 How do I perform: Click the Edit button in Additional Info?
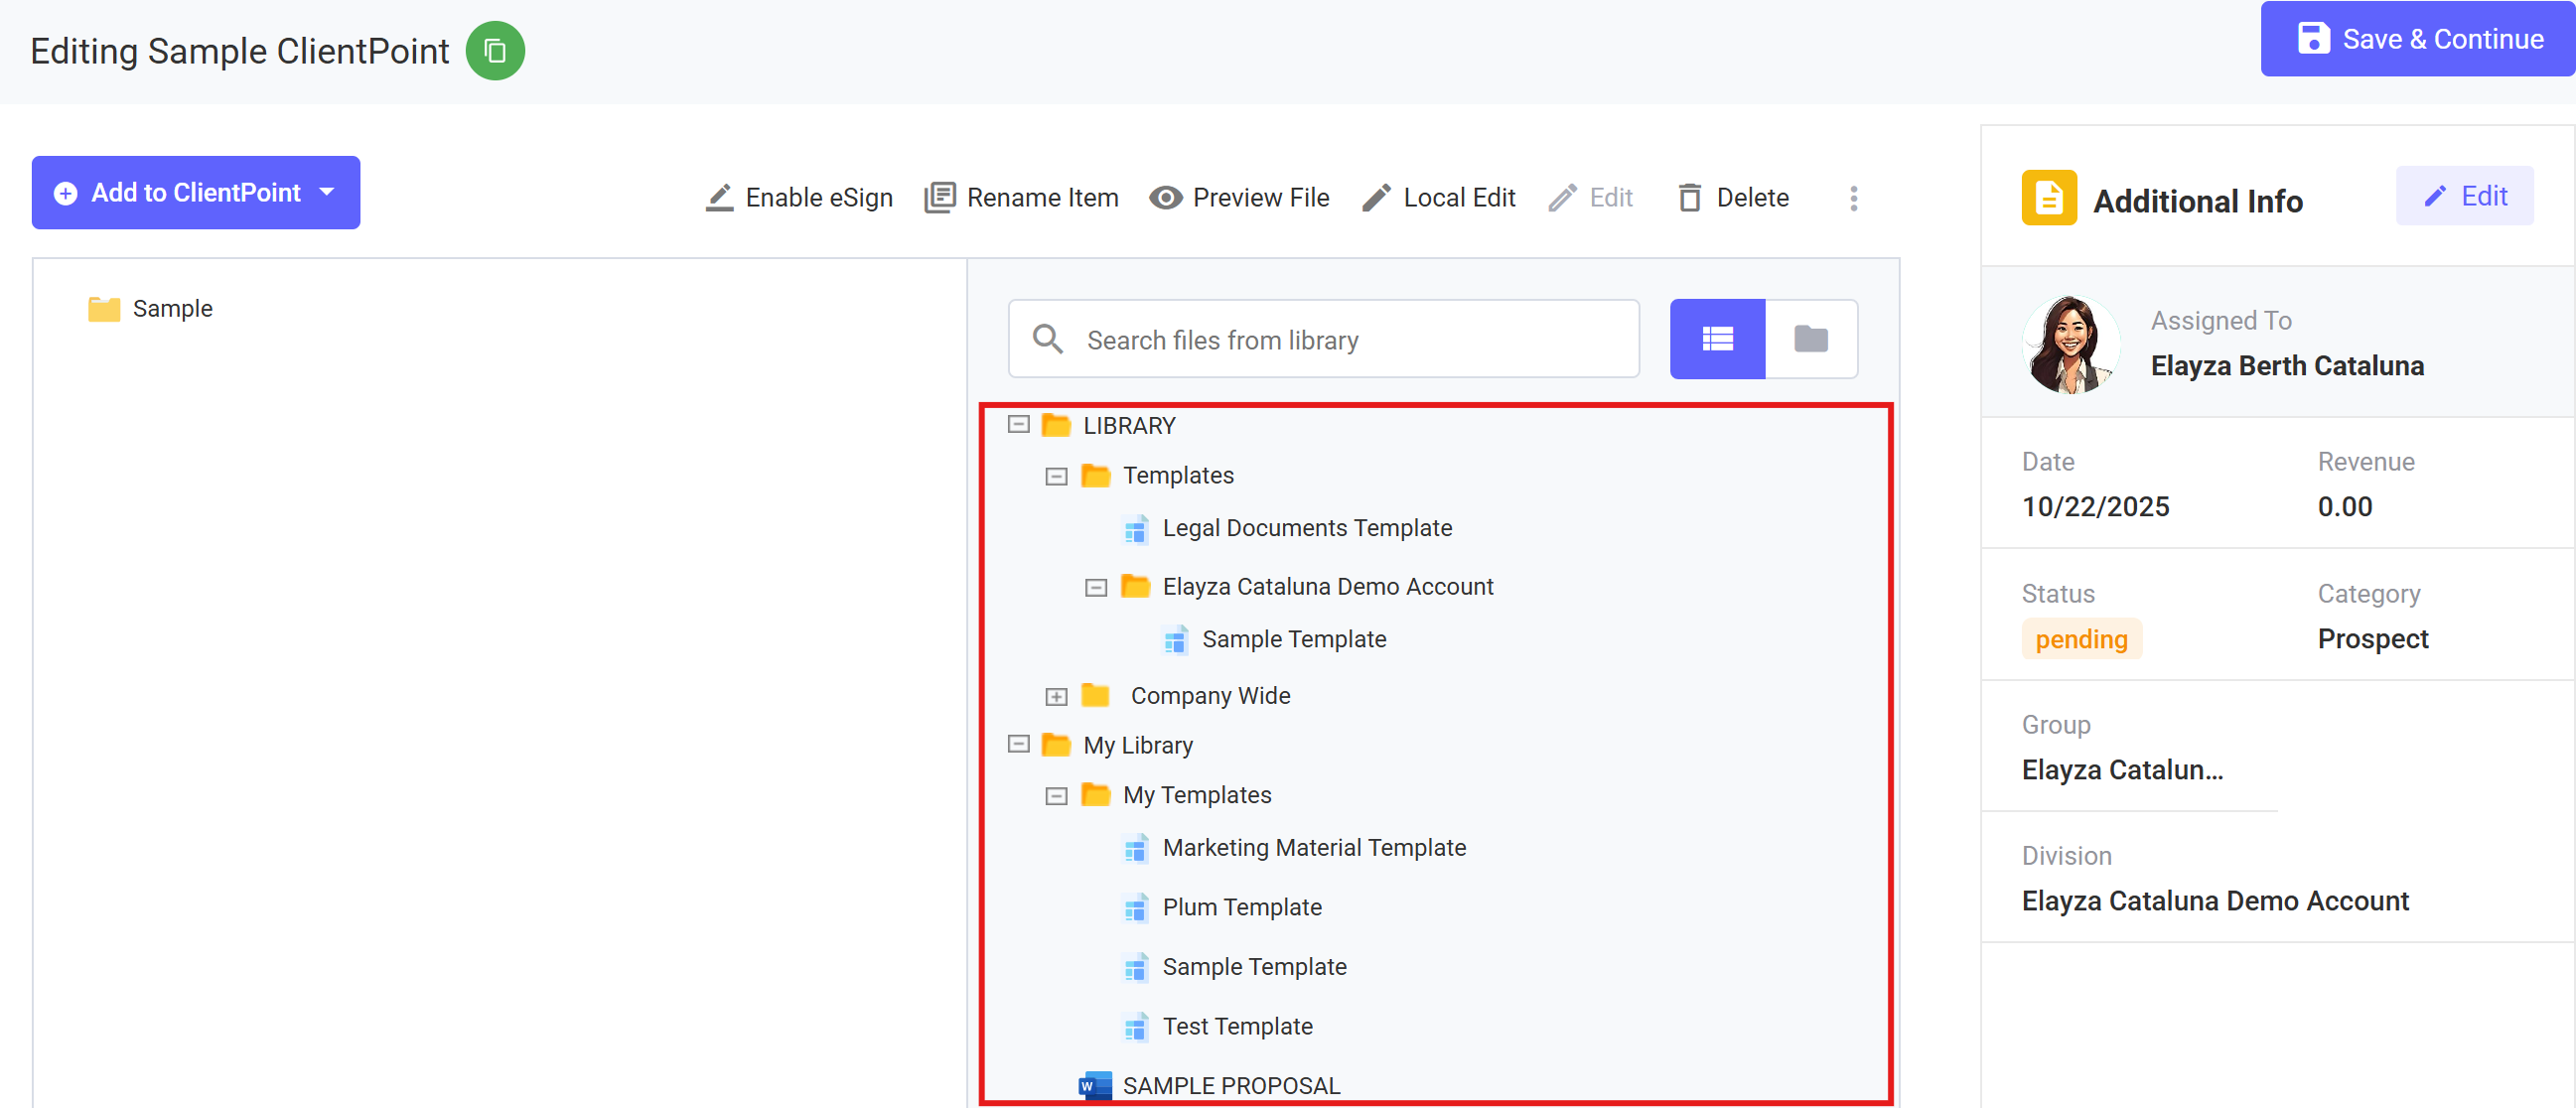coord(2464,196)
